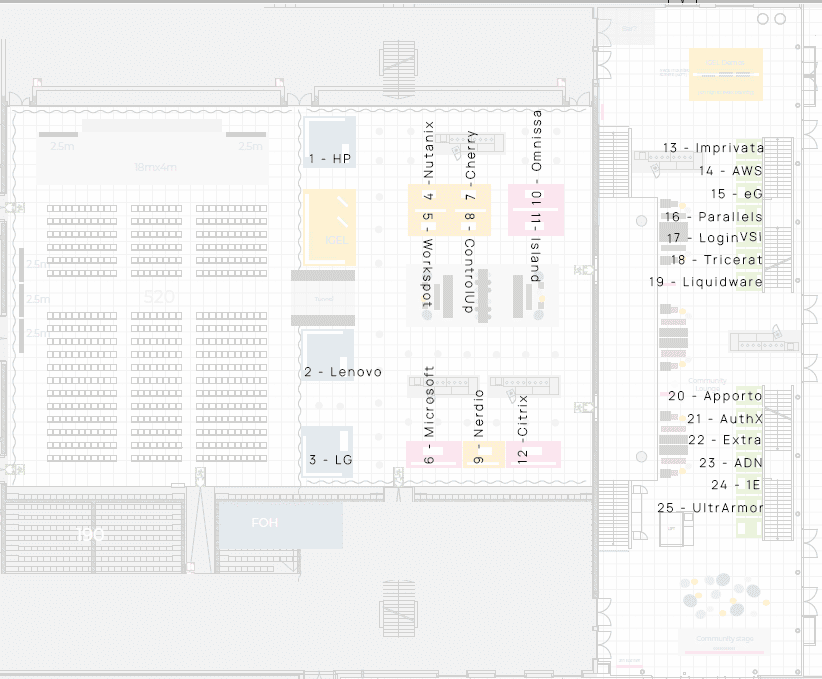Select '17 - LoginVSI' in booth list
This screenshot has height=679, width=822.
[x=715, y=238]
